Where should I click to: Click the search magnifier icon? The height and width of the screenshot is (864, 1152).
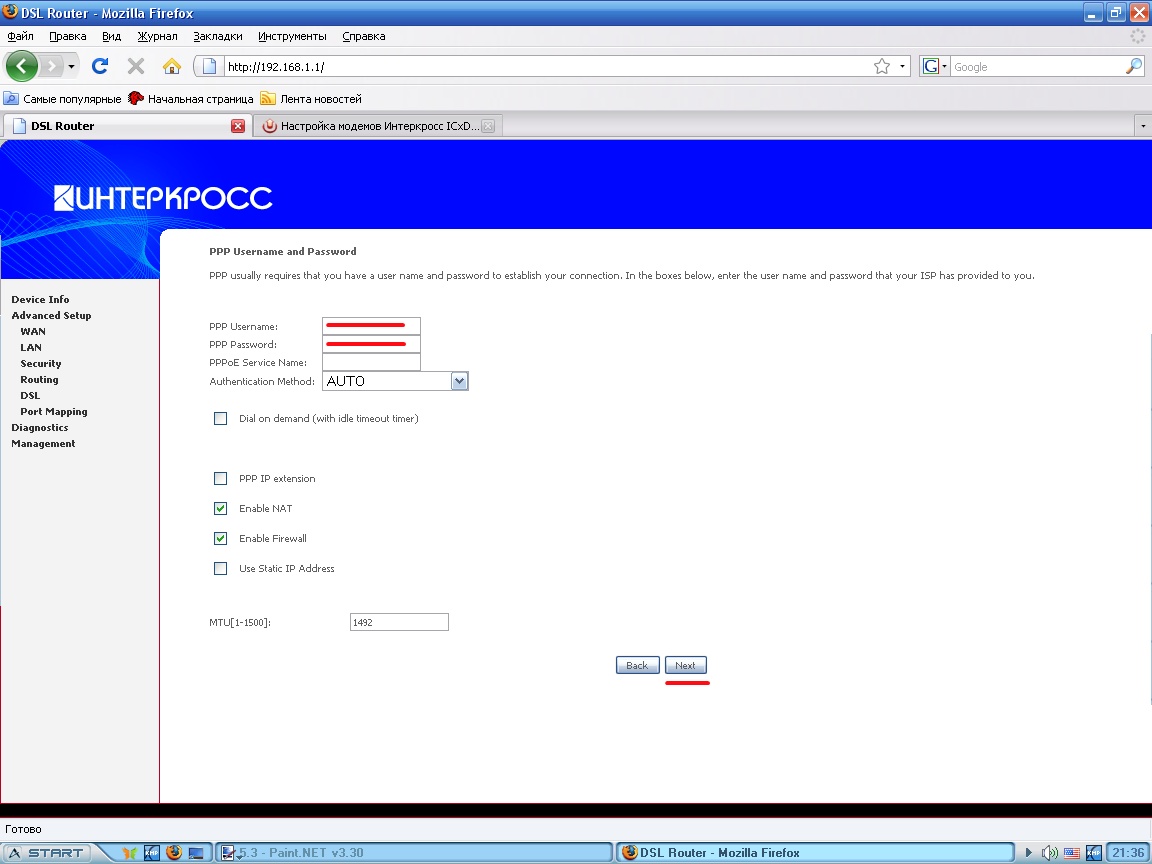pos(1133,67)
